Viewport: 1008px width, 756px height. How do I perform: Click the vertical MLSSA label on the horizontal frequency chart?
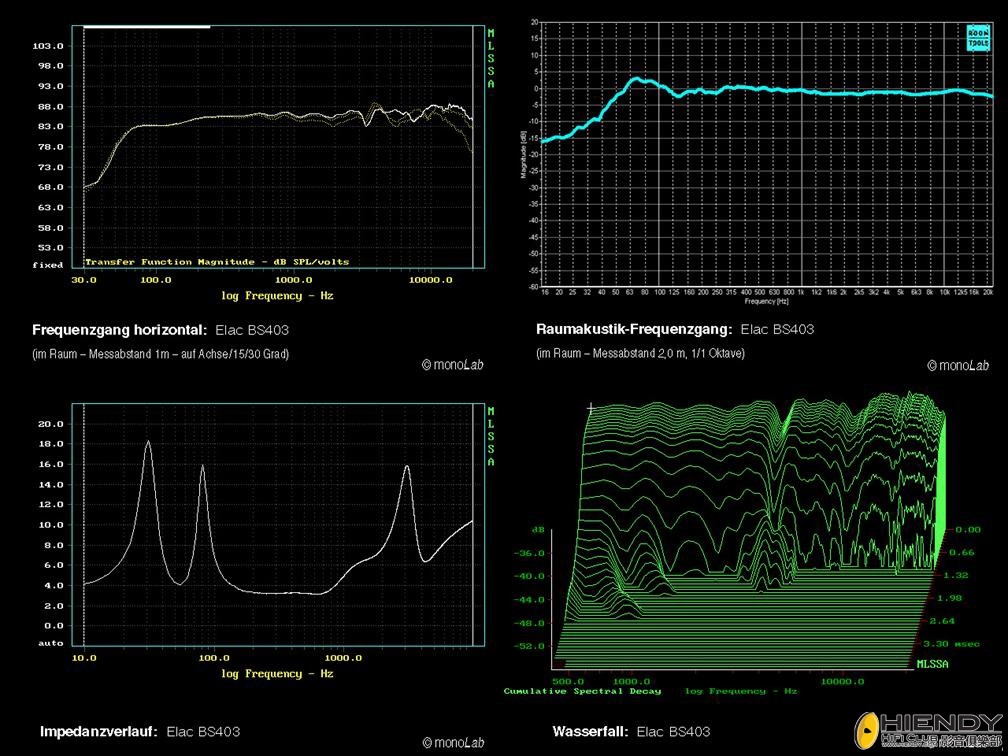pyautogui.click(x=490, y=59)
